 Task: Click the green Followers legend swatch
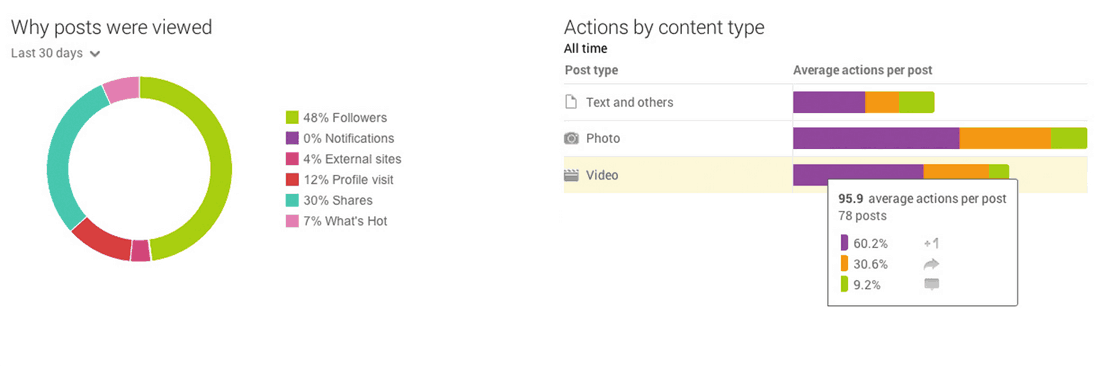click(x=292, y=118)
